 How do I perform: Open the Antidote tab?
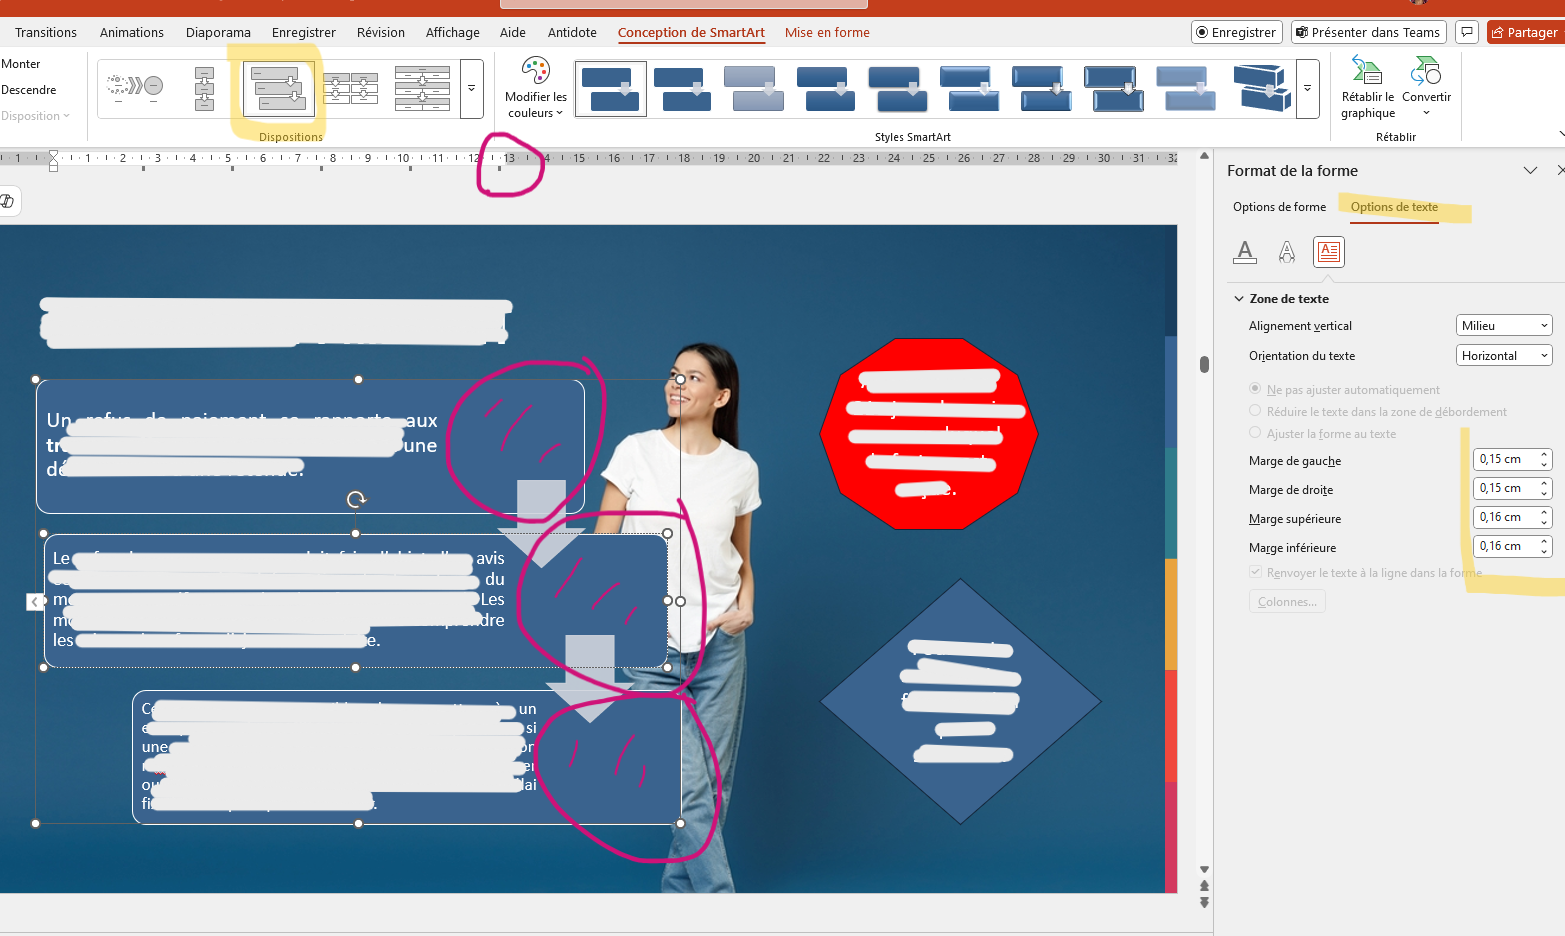point(572,32)
